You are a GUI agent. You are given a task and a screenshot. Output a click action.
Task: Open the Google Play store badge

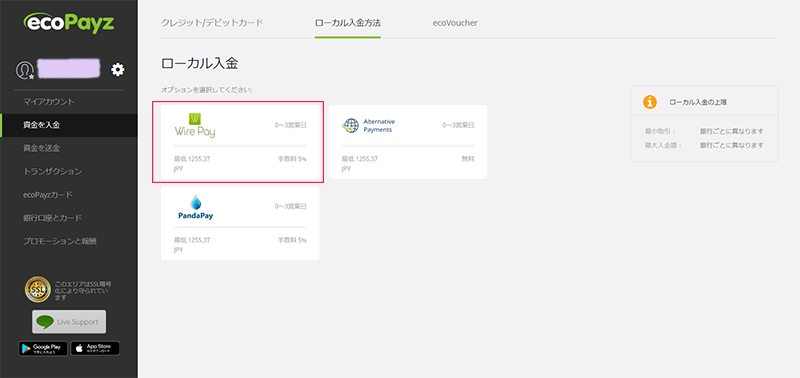(43, 348)
